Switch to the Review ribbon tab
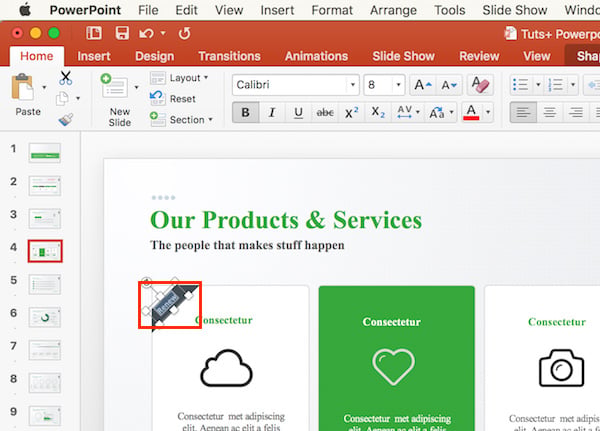Screen dimensions: 600x431 coord(479,56)
